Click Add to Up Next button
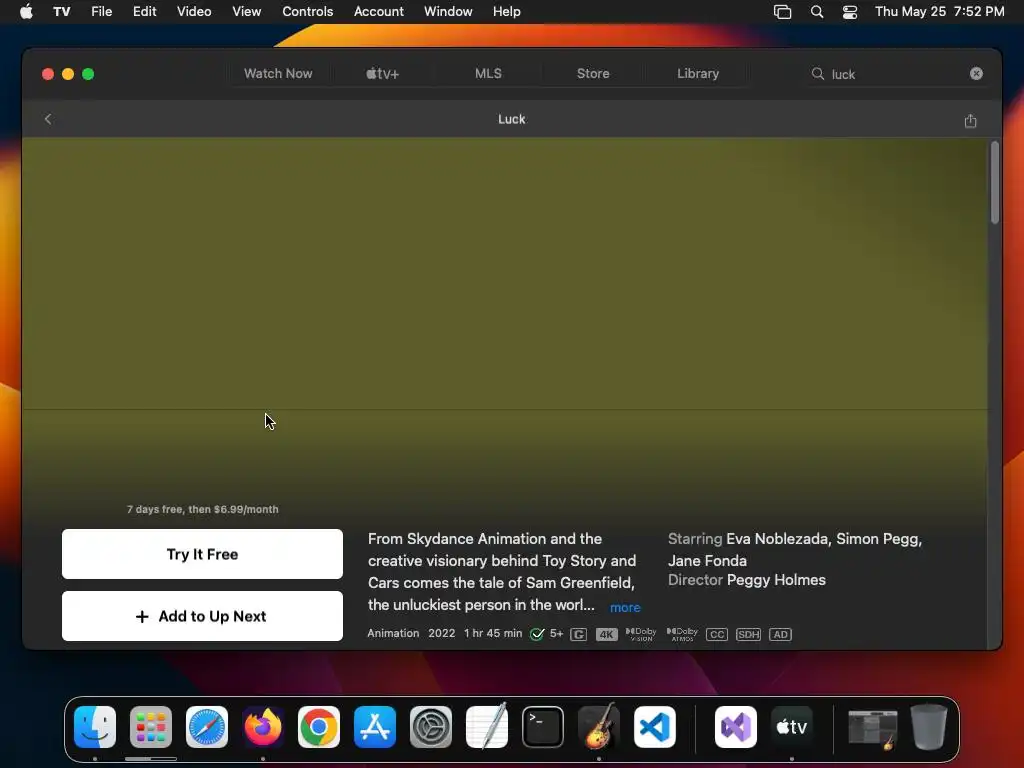The width and height of the screenshot is (1024, 768). click(x=202, y=616)
